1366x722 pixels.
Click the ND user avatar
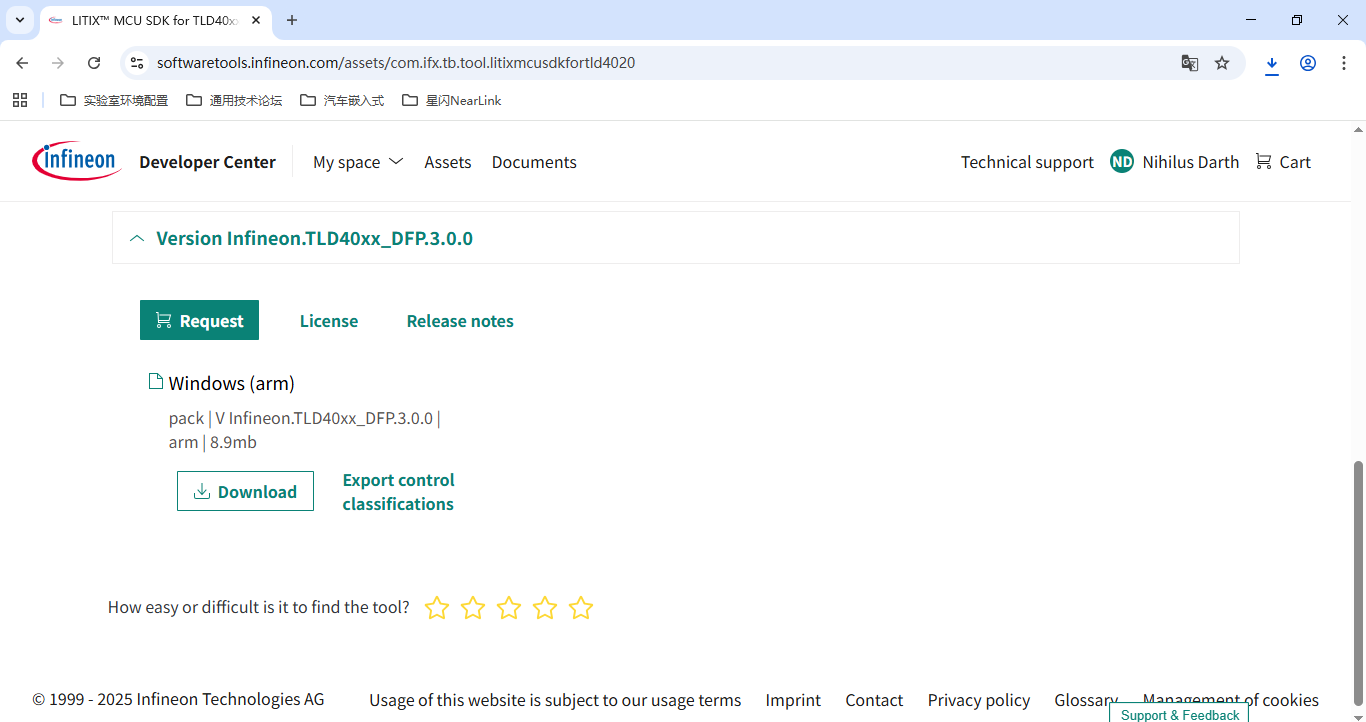click(1122, 162)
